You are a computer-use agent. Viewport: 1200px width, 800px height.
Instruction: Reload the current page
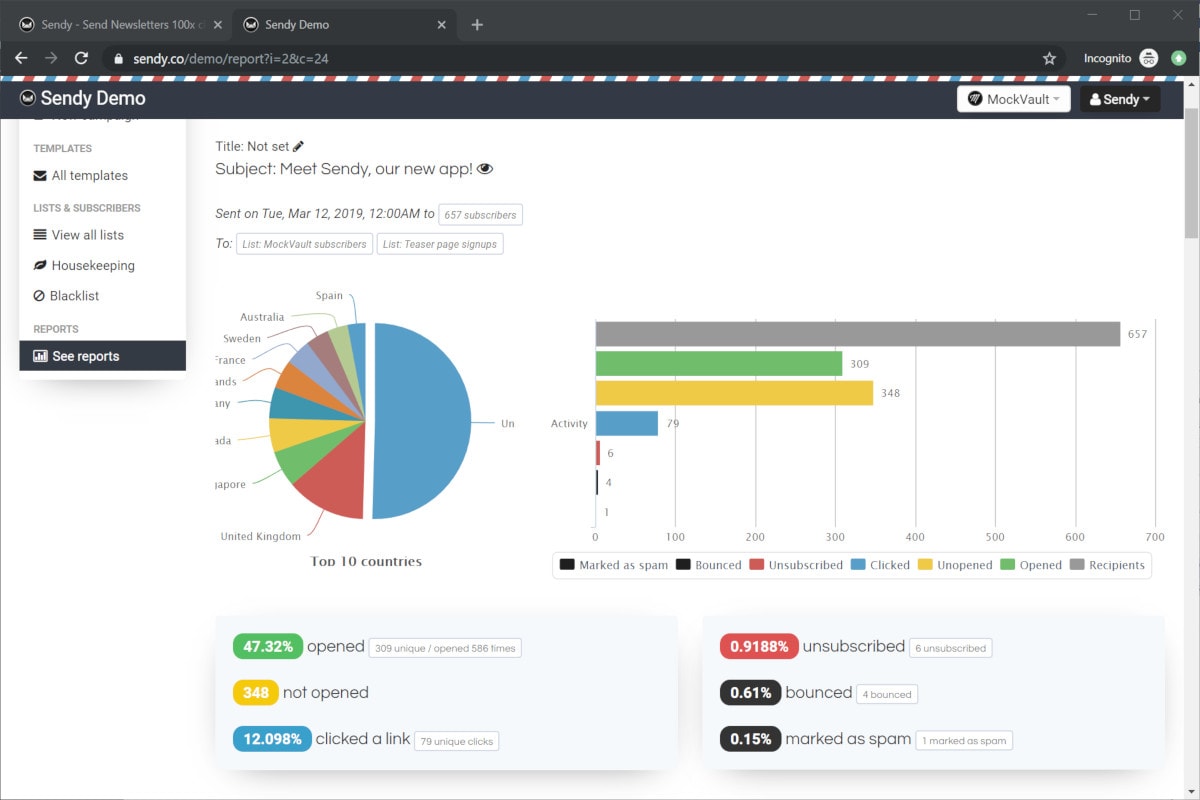pos(82,58)
